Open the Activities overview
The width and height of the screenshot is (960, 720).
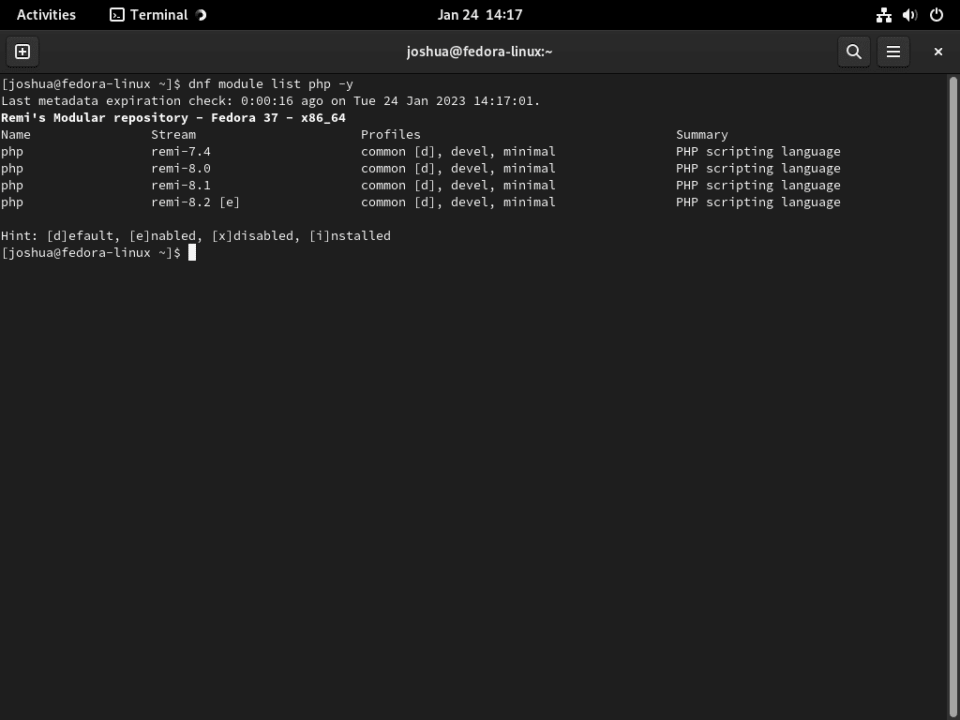click(x=46, y=14)
